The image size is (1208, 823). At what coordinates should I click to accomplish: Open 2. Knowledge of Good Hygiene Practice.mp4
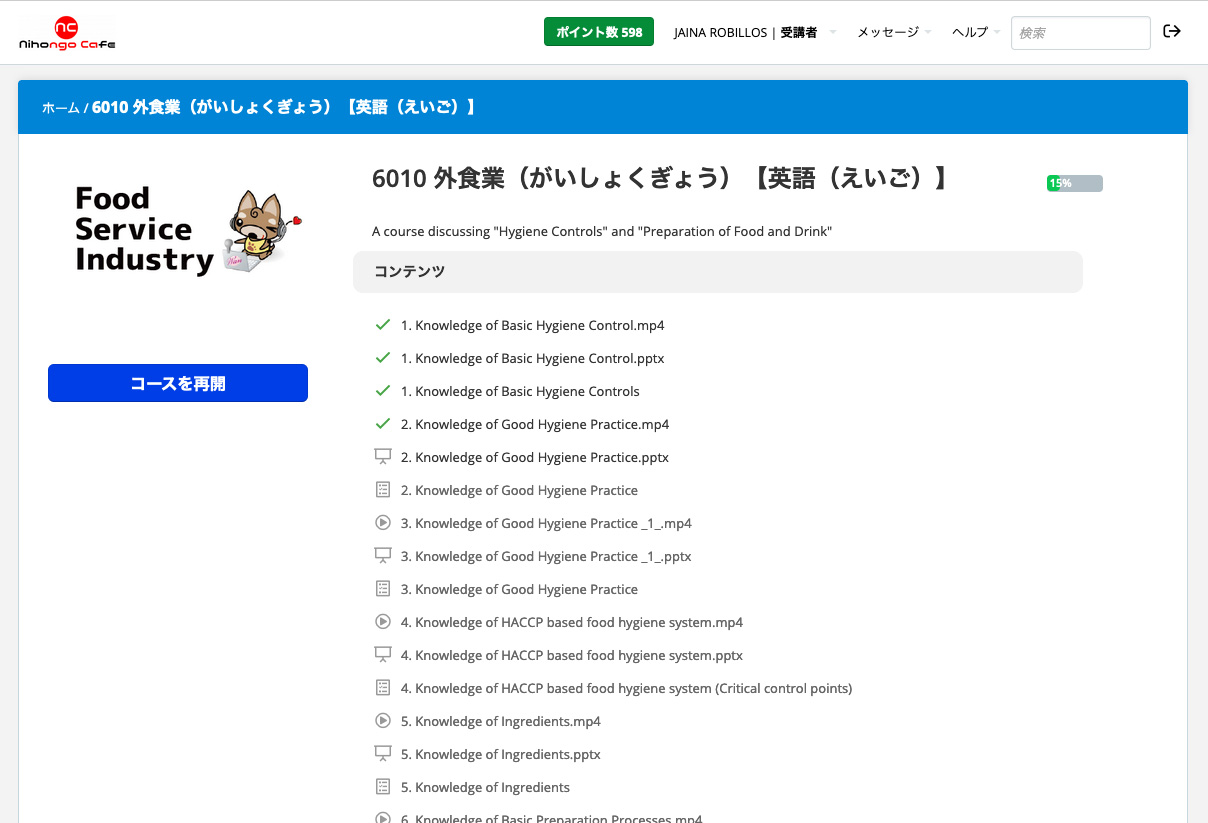[535, 424]
